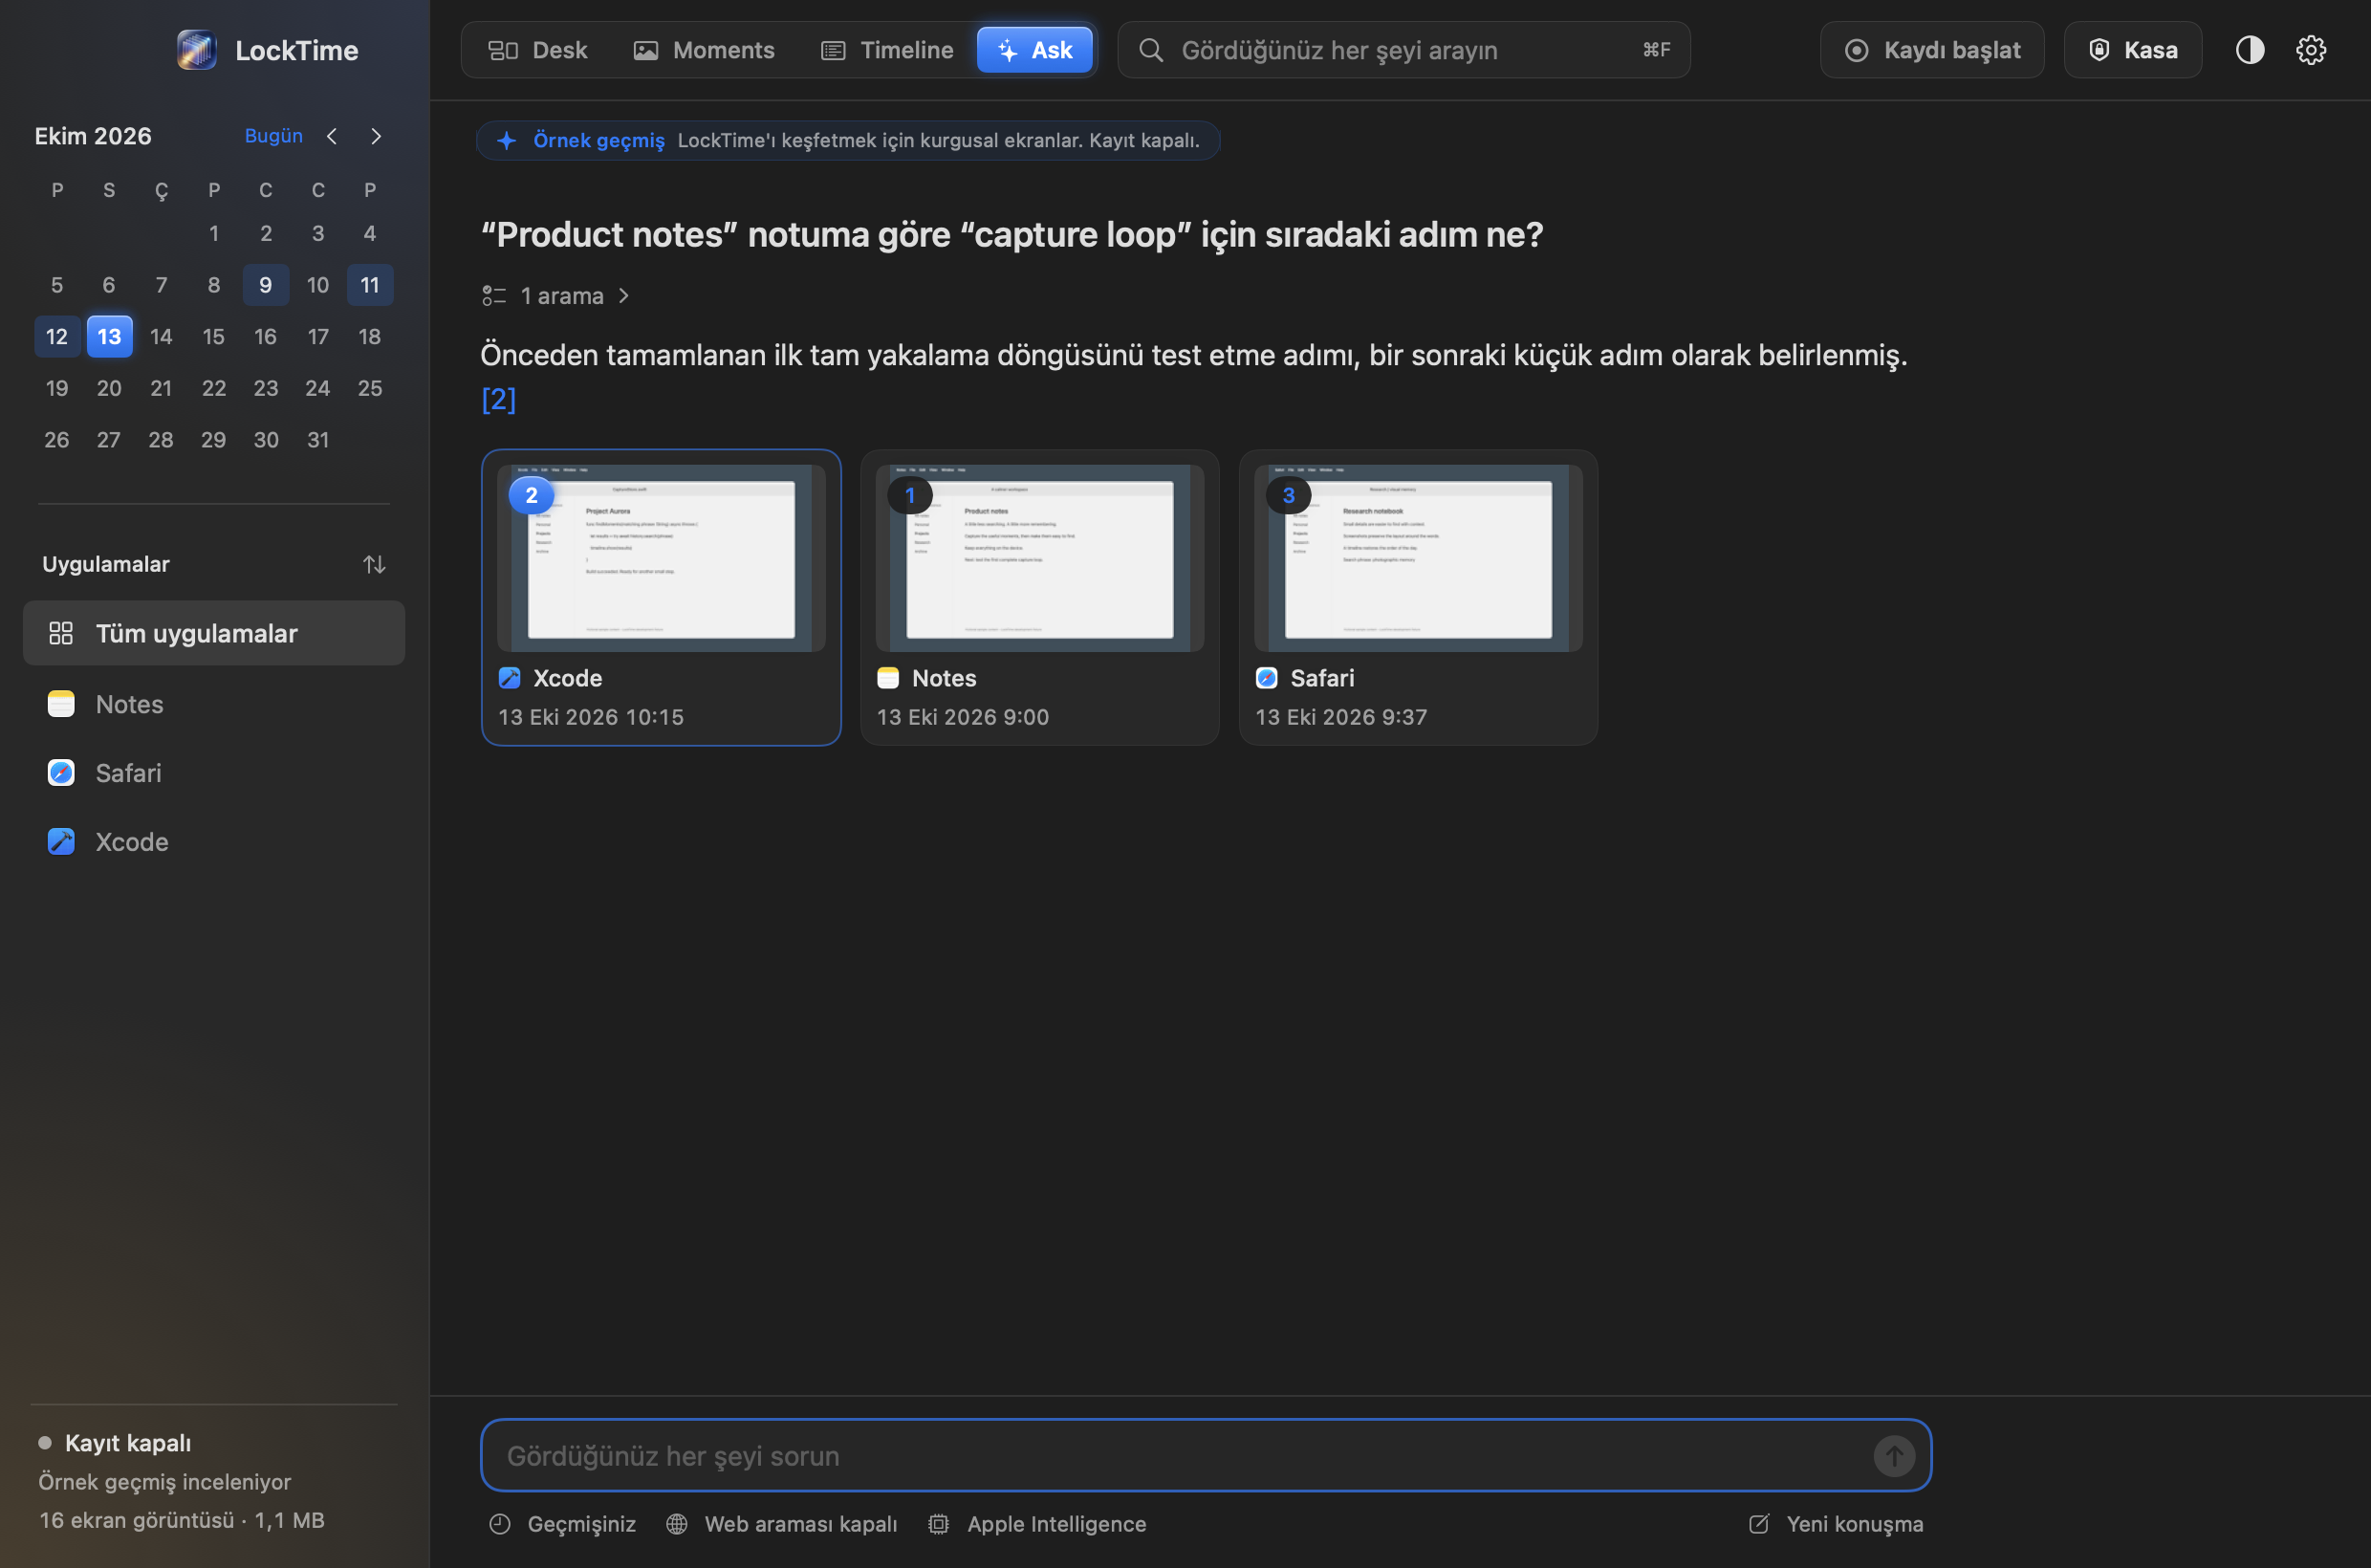The image size is (2371, 1568).
Task: Open the Kasa vault button
Action: 2132,50
